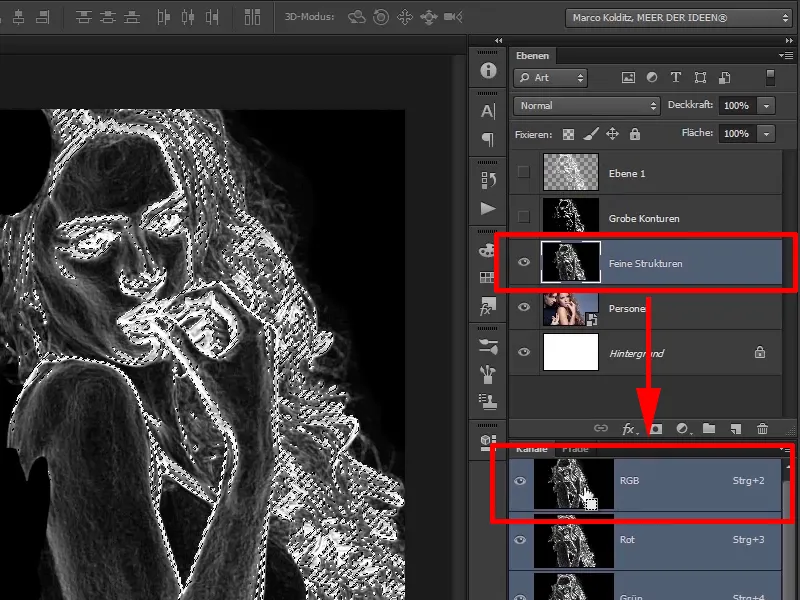Screen dimensions: 800x600
Task: Select the 3D pan camera tool
Action: point(405,17)
